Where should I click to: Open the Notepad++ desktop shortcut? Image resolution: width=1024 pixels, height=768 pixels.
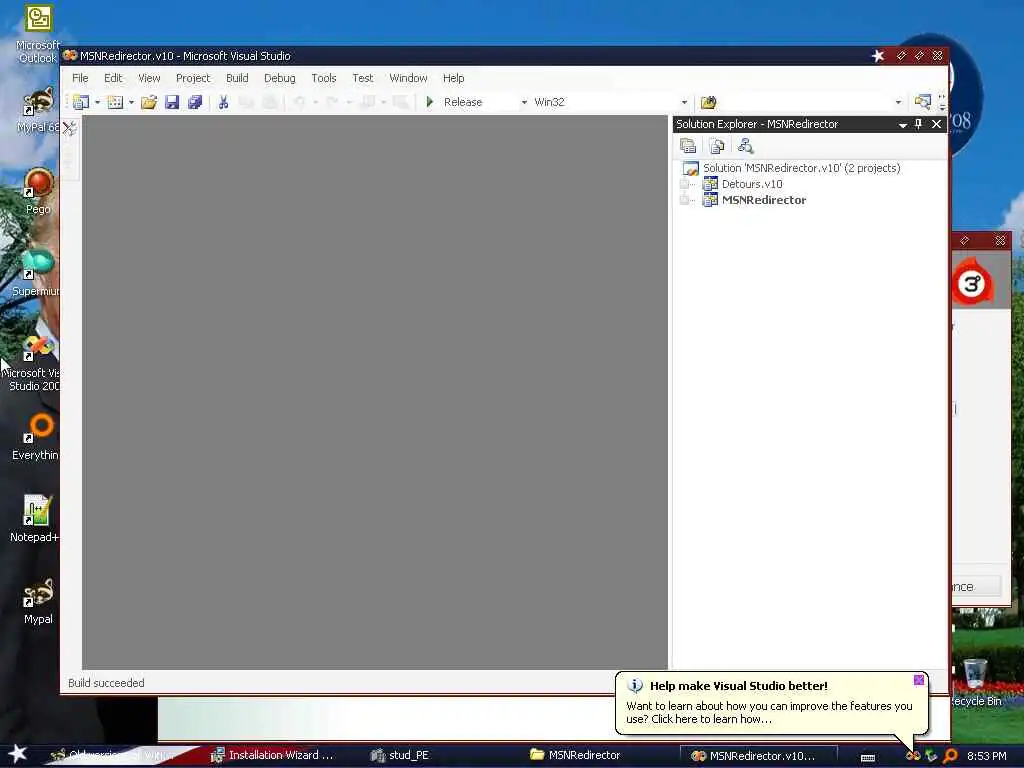pos(35,519)
